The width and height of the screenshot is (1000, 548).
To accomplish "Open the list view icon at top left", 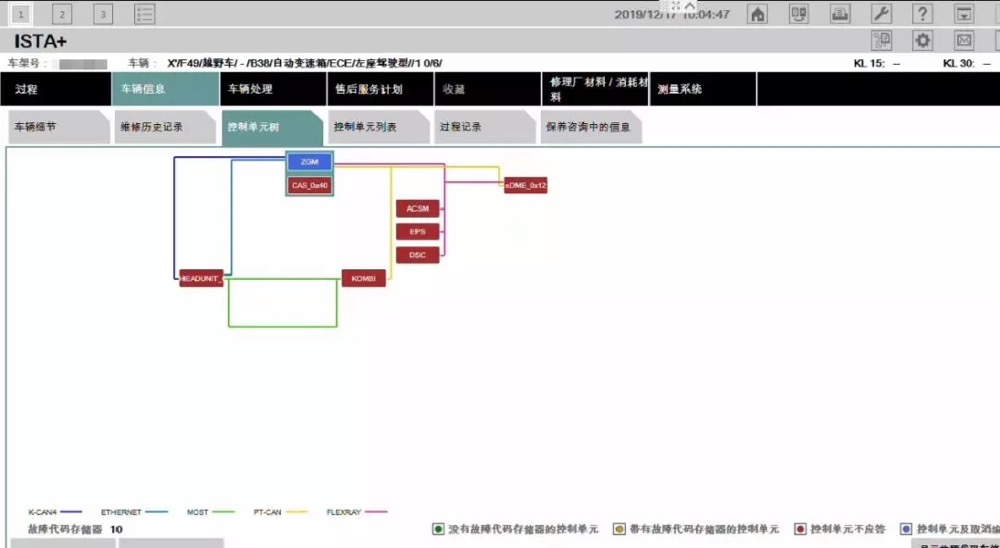I will click(145, 14).
